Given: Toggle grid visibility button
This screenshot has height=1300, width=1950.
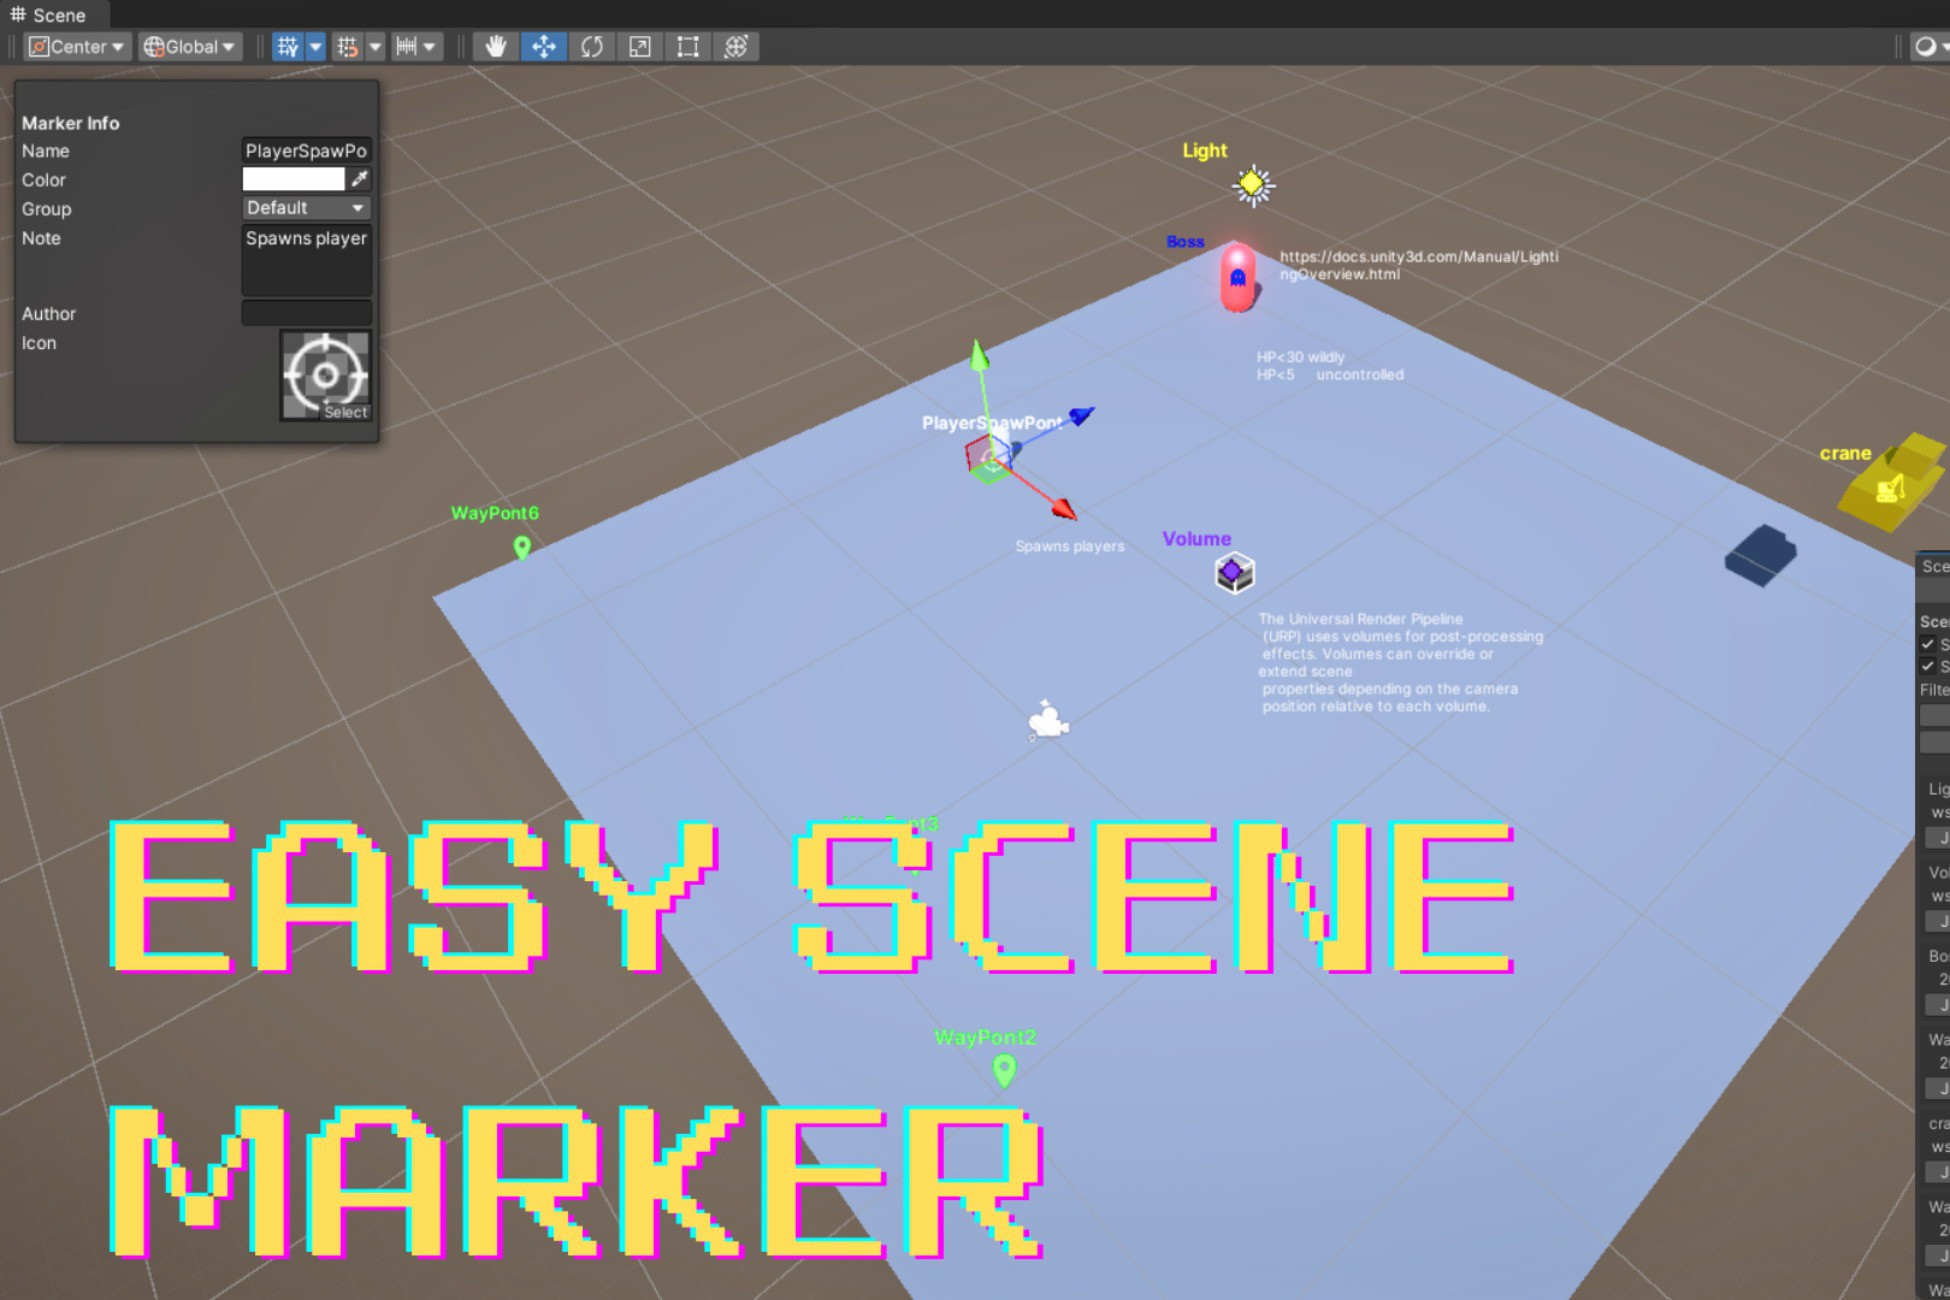Looking at the screenshot, I should coord(288,47).
